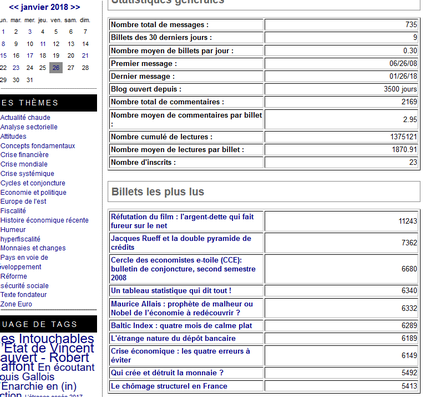Click the Enarchie en (in) tag

[x=39, y=386]
